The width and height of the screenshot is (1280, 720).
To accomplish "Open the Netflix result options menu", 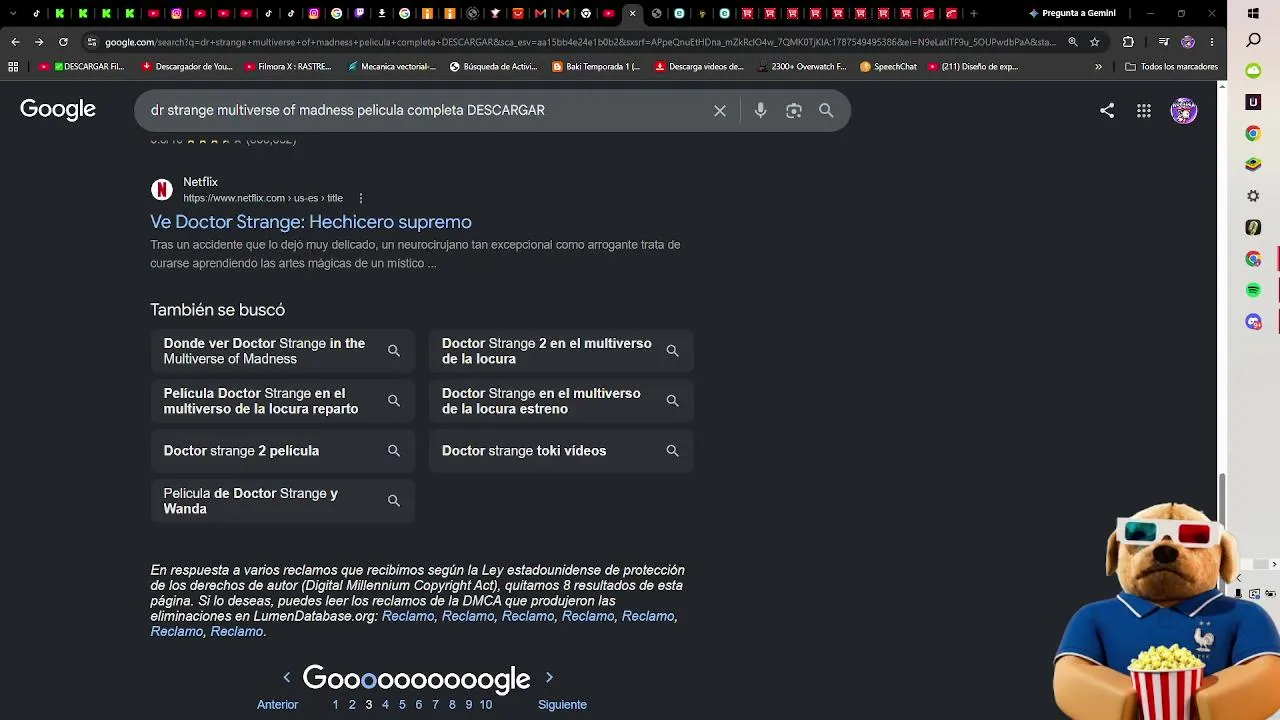I will point(361,198).
